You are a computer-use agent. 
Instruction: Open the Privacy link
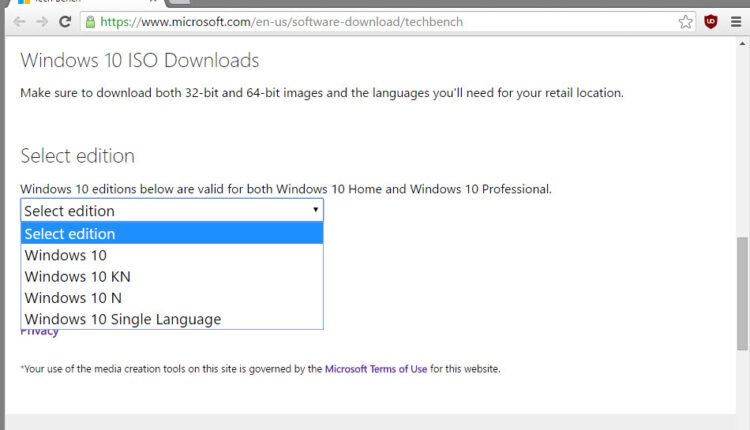tap(39, 332)
